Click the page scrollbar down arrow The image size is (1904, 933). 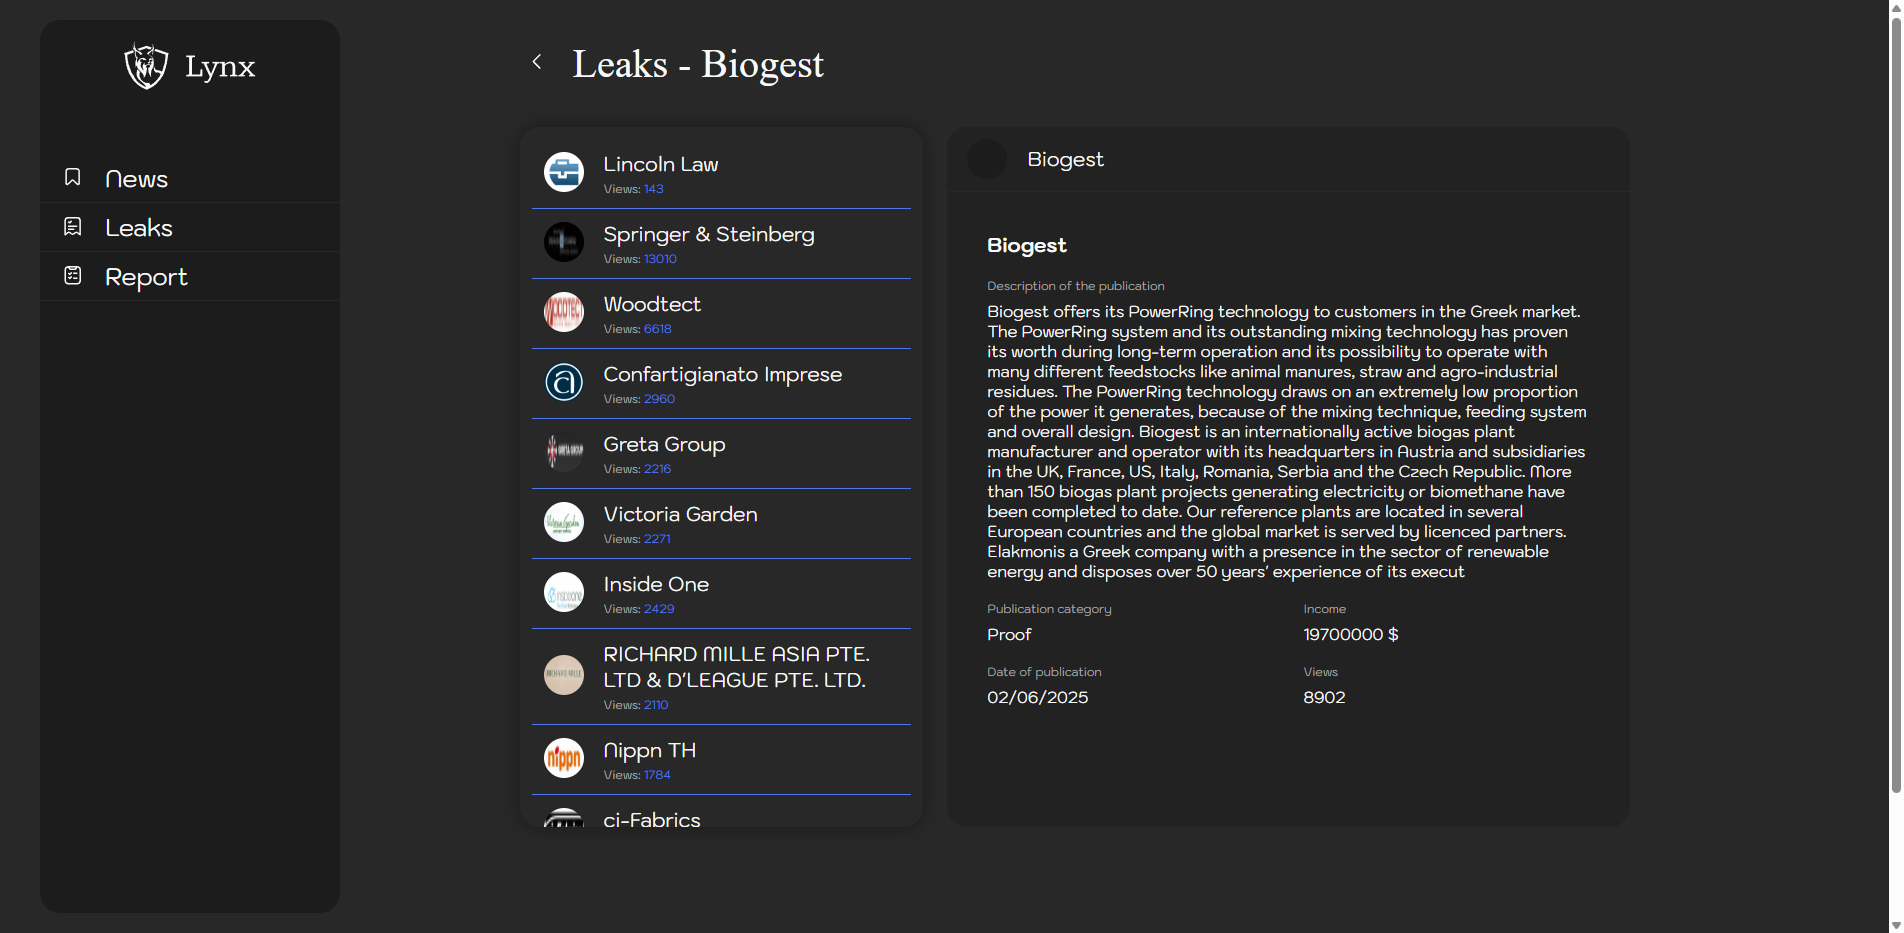(1896, 925)
